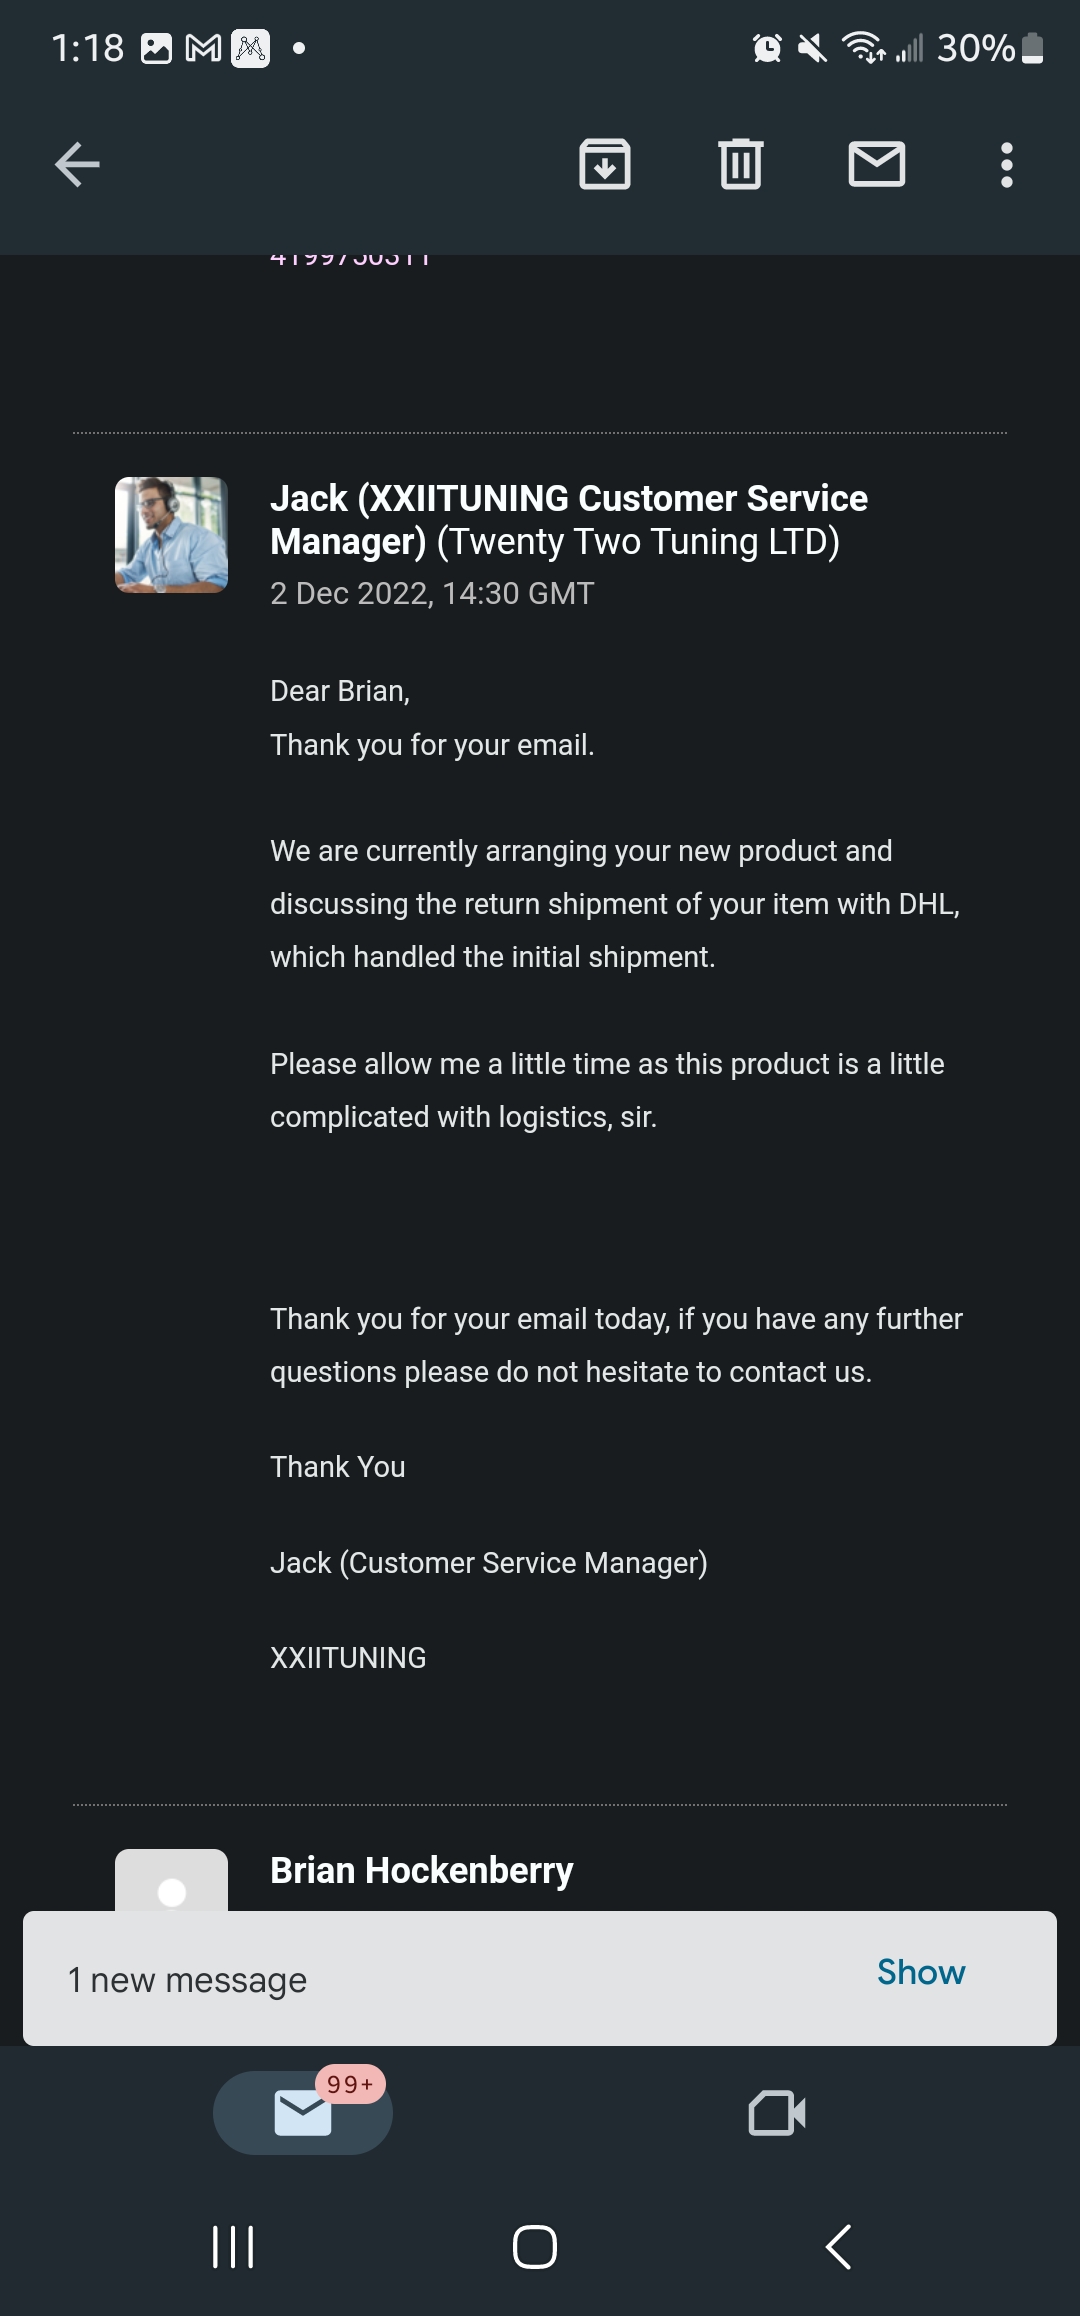Mark the email as unread
The height and width of the screenshot is (2316, 1080).
coord(877,165)
